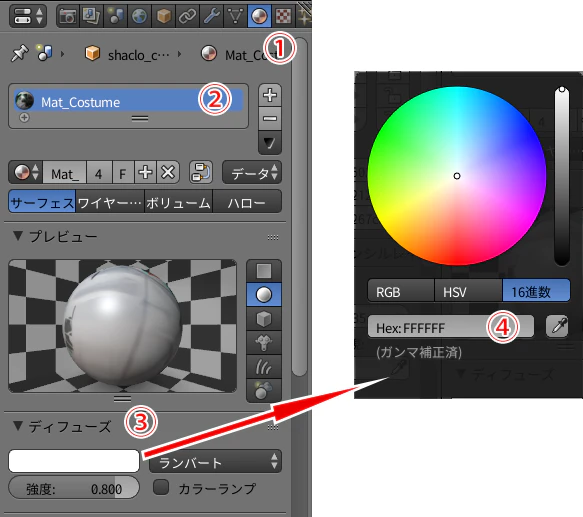Click the material user count 4
The image size is (583, 517).
99,173
